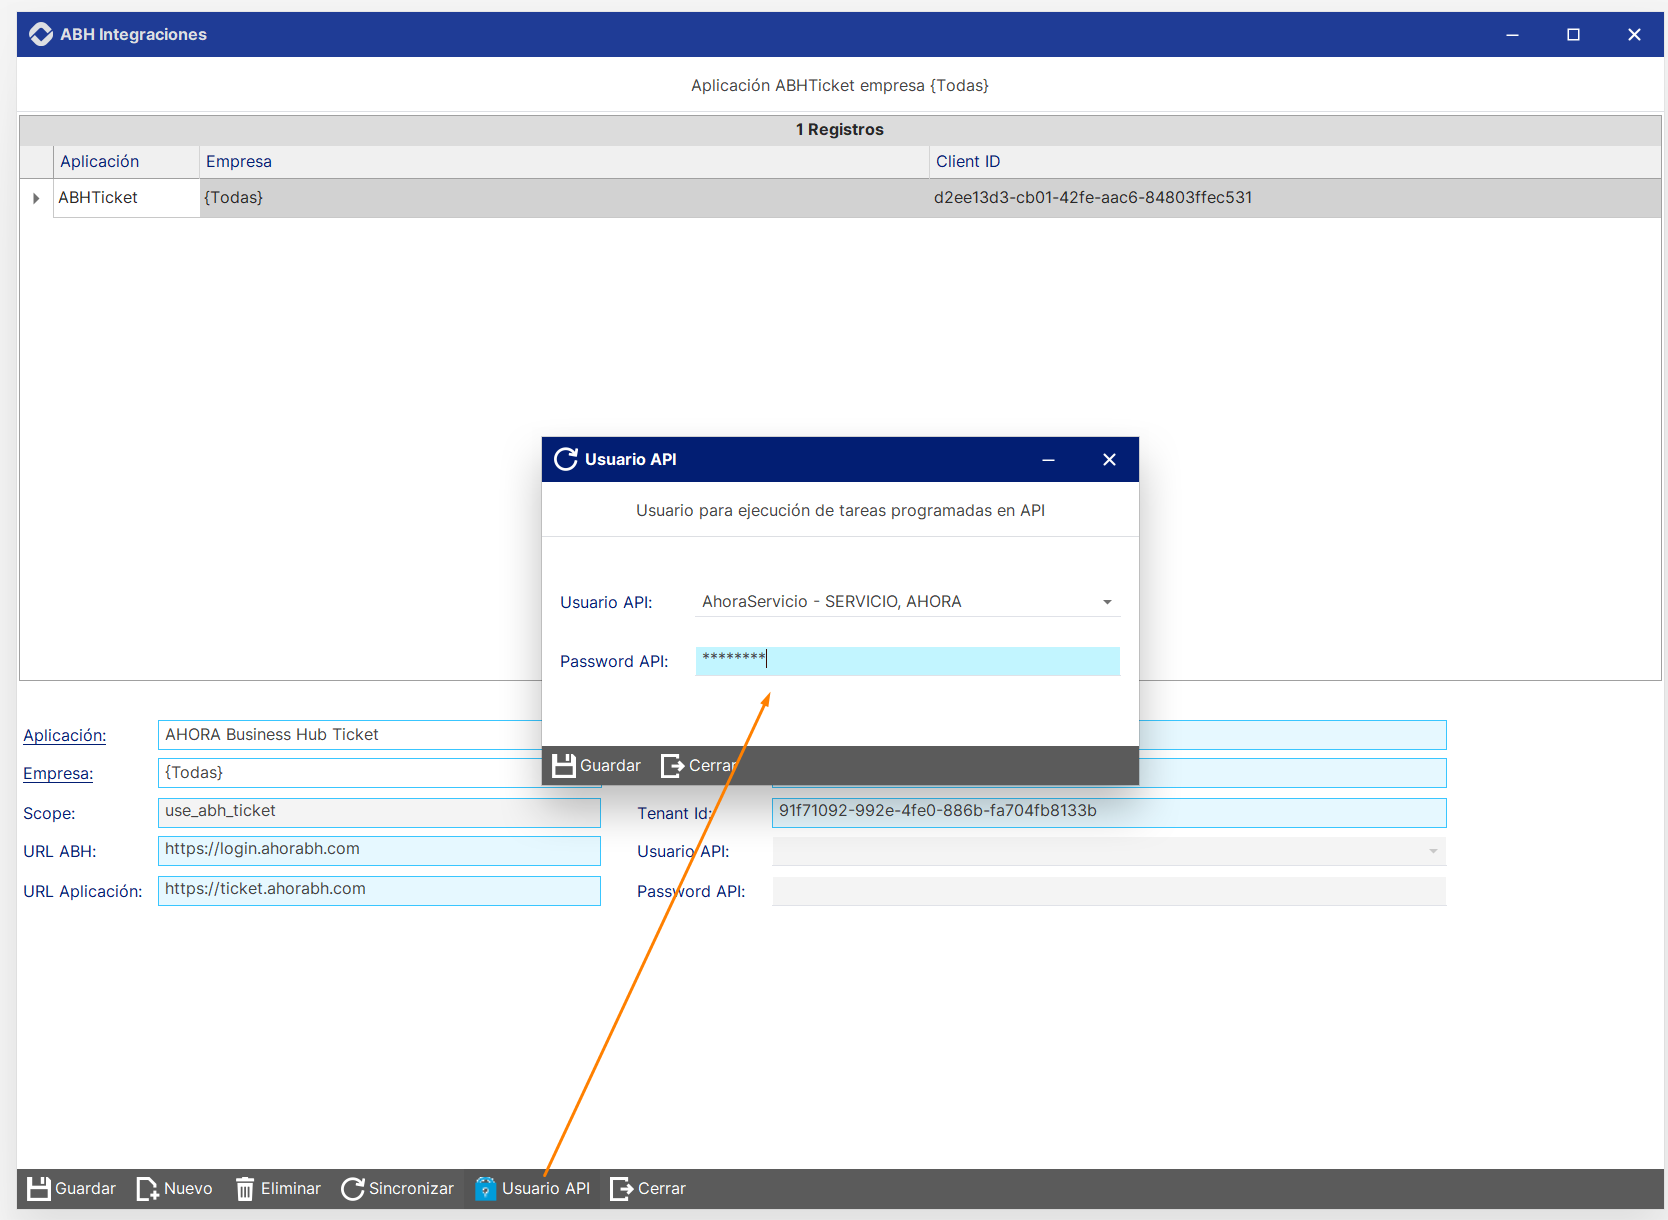Click the 1 Registros grid header bar
The height and width of the screenshot is (1220, 1668).
tap(840, 130)
